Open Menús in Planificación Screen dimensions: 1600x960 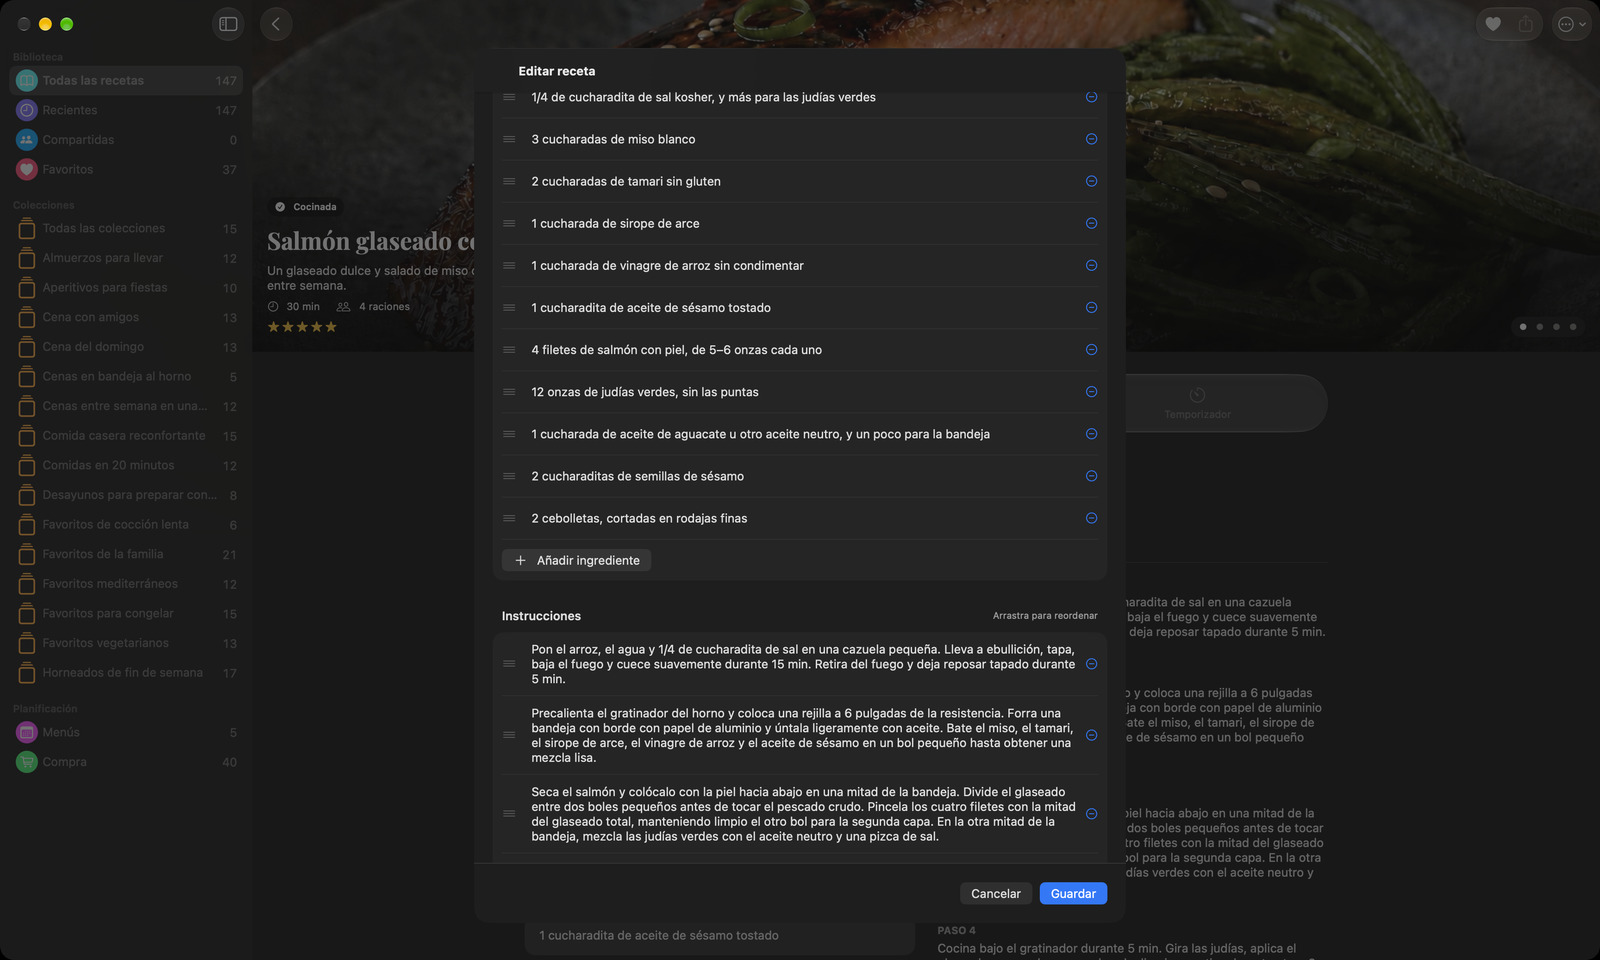click(126, 732)
